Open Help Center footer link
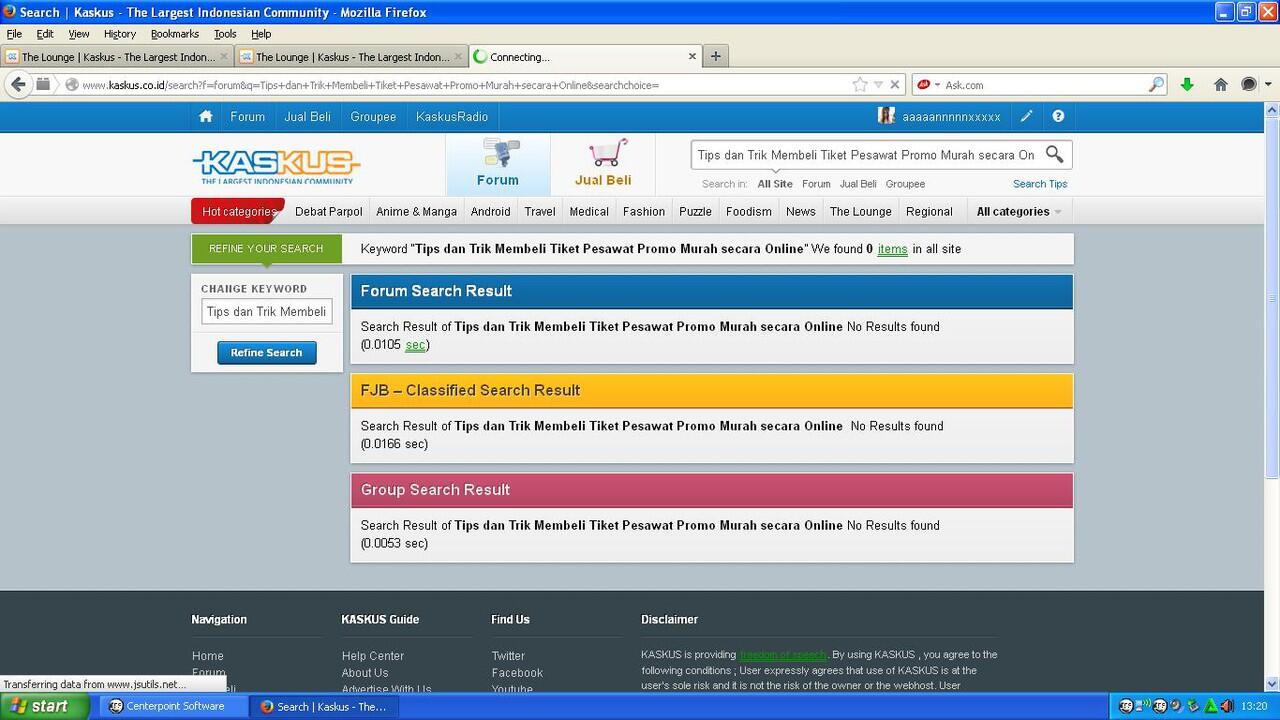The image size is (1280, 720). [373, 656]
